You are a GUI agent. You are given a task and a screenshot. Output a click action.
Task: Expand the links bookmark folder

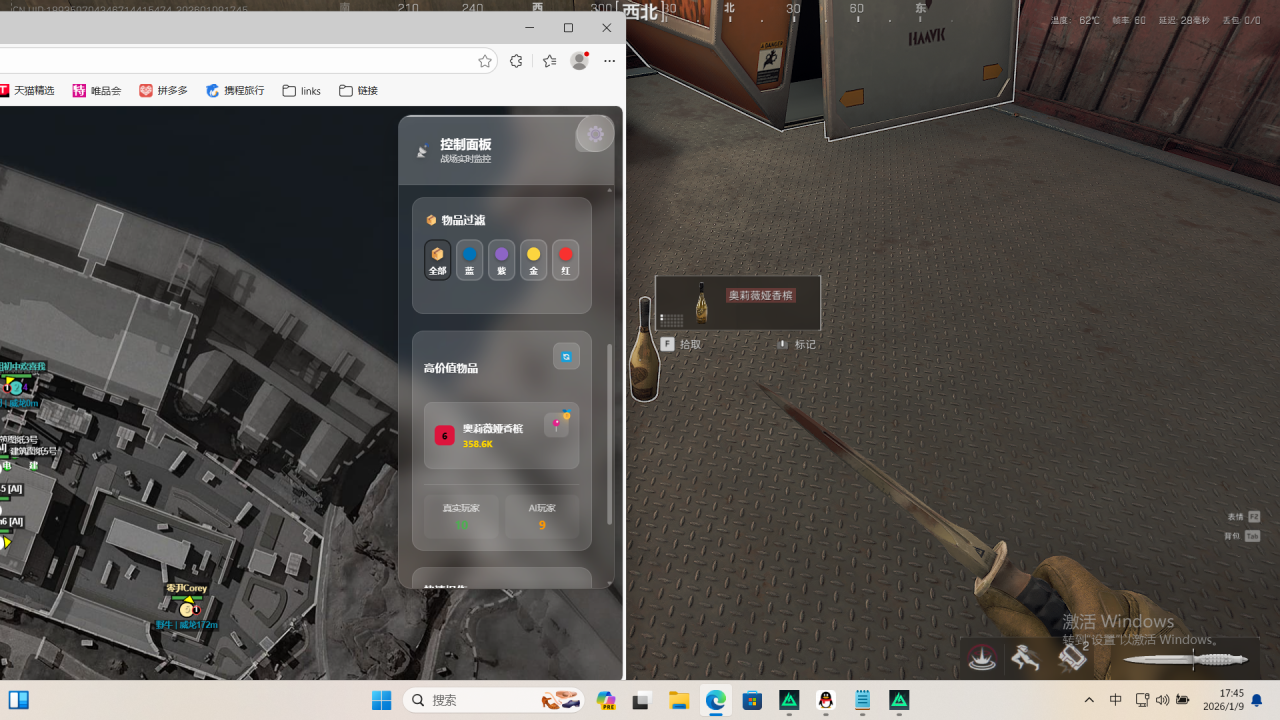click(301, 91)
